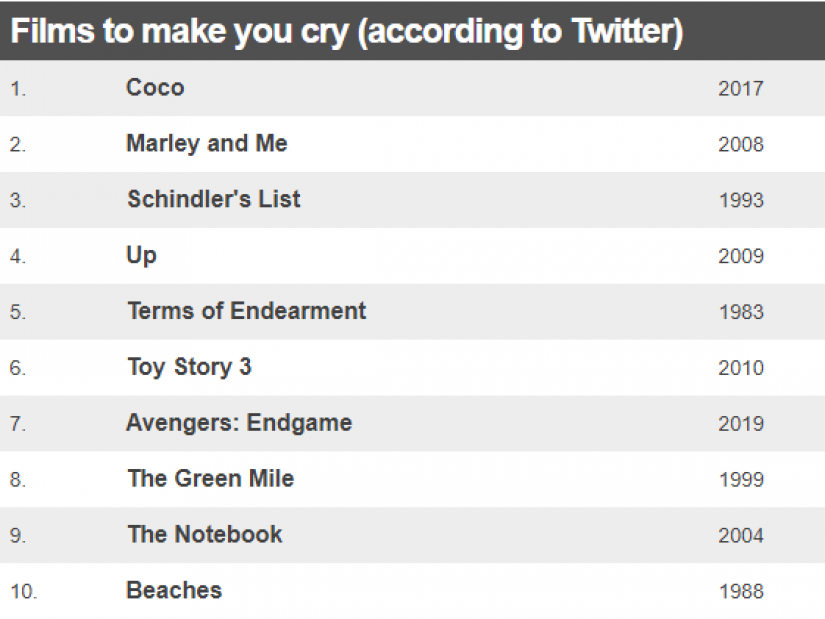Select Schindler's List in the list
825x619 pixels.
click(x=214, y=199)
